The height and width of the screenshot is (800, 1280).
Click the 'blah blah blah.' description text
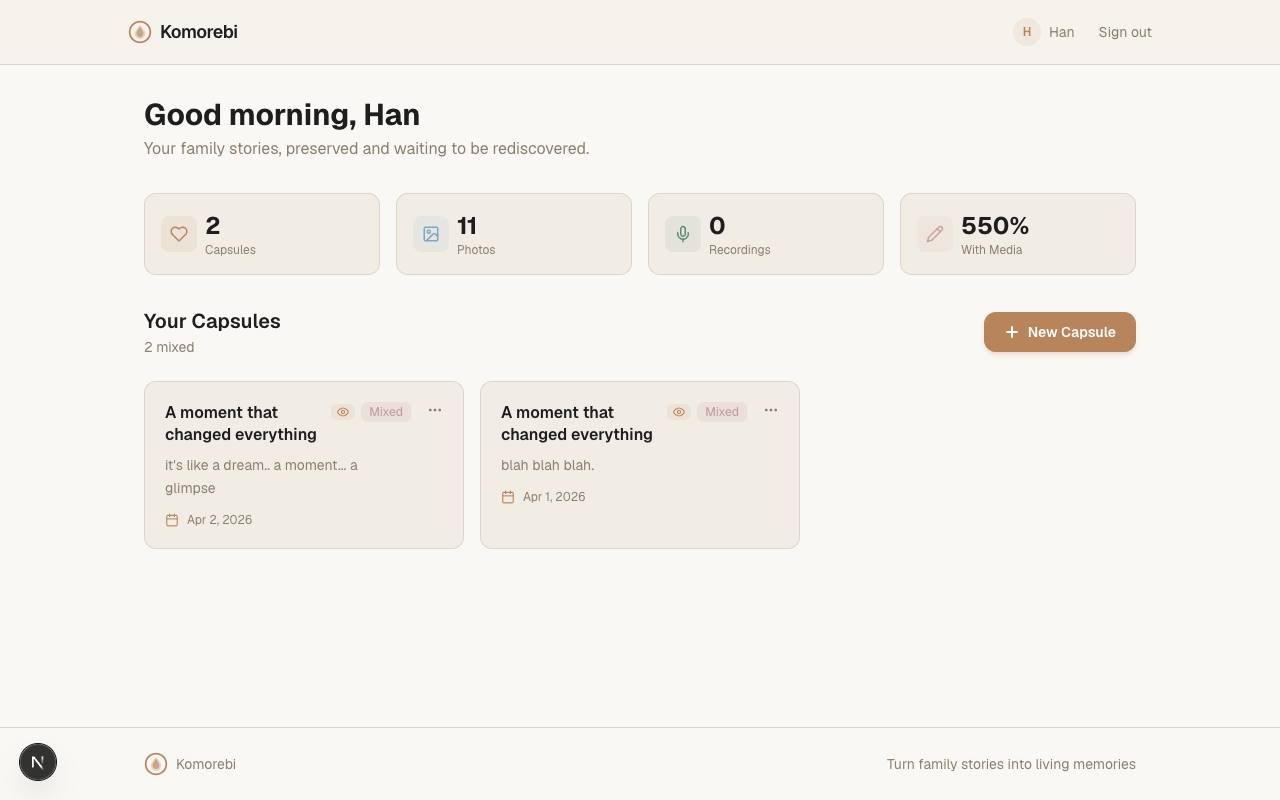click(547, 465)
